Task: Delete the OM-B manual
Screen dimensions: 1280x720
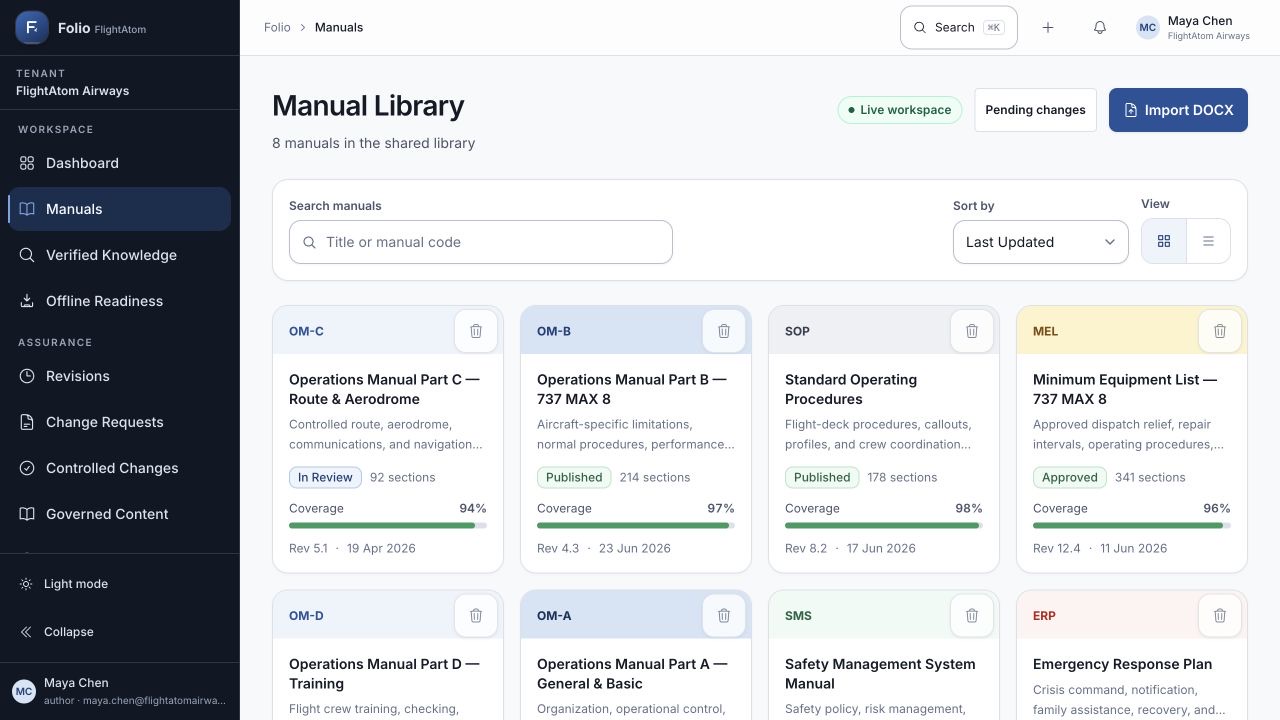Action: click(x=724, y=331)
